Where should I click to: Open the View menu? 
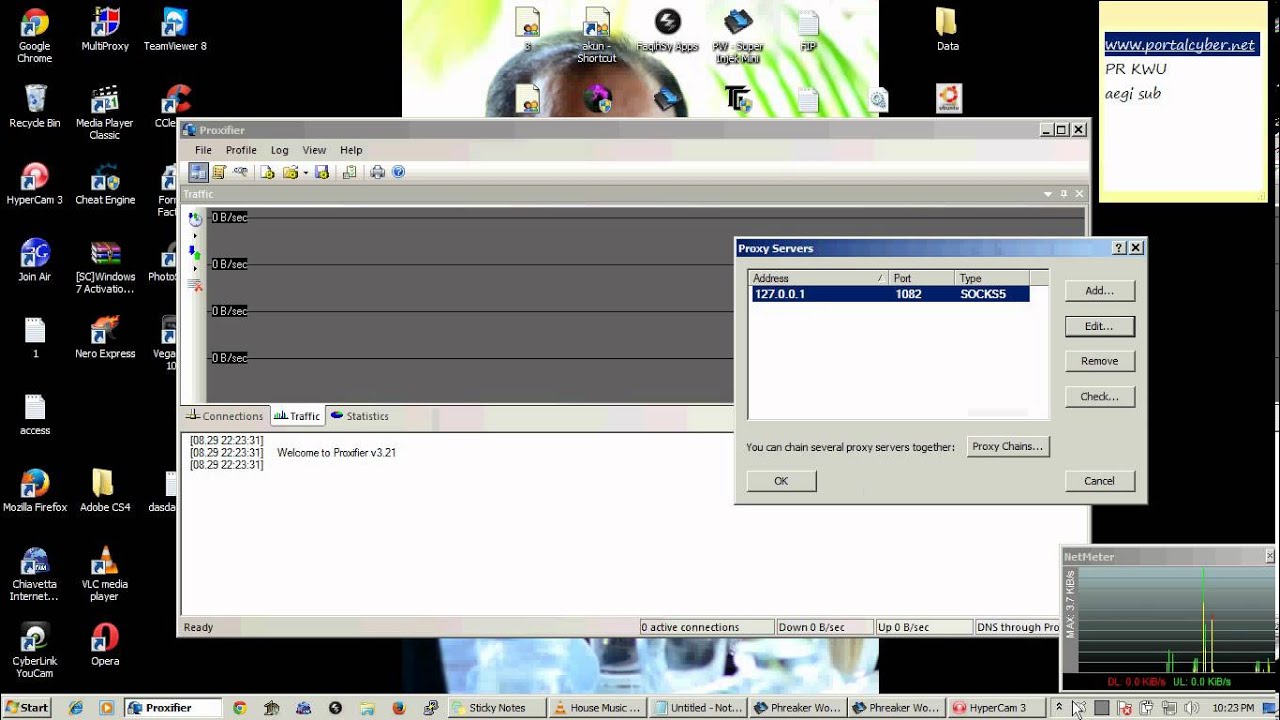click(314, 150)
